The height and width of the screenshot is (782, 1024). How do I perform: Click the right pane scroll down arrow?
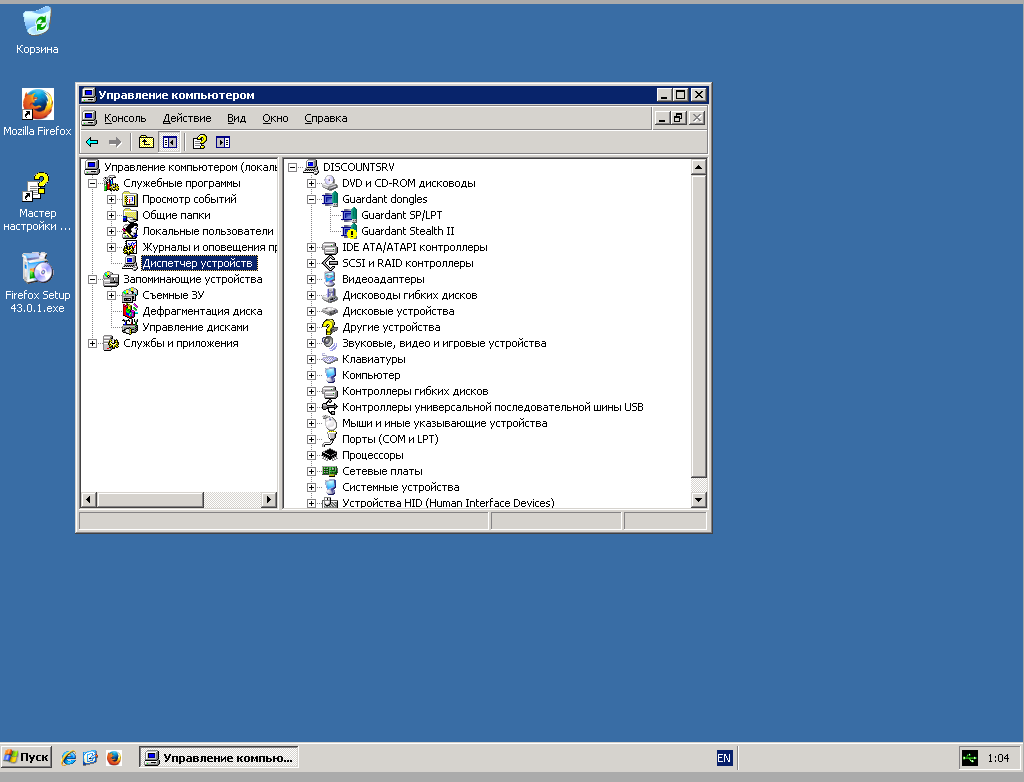tap(699, 499)
